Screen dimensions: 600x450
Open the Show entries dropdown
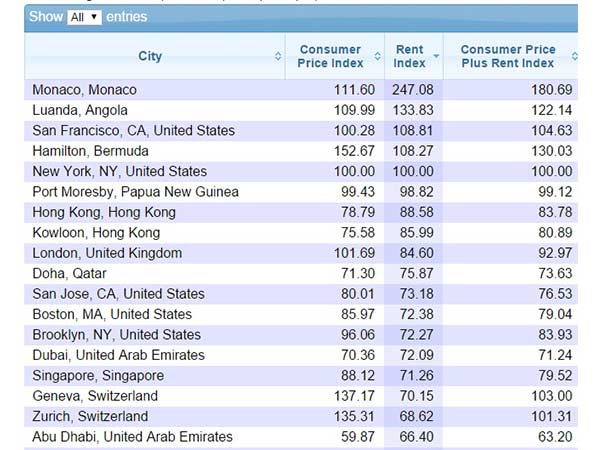pos(84,17)
